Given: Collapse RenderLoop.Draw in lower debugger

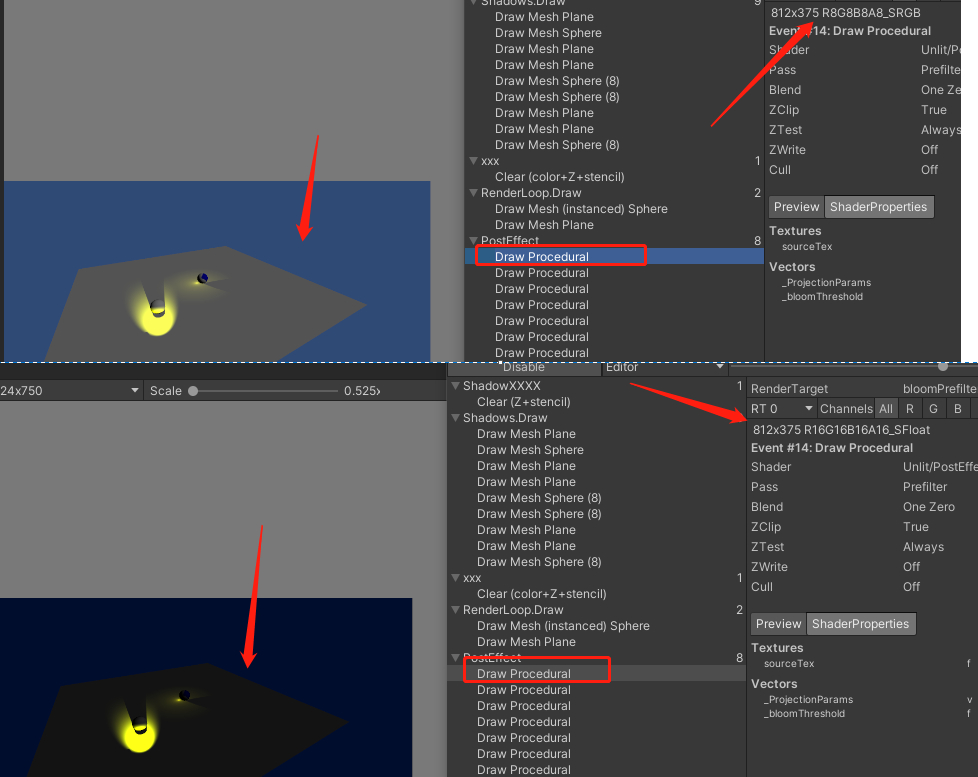Looking at the screenshot, I should [x=456, y=610].
